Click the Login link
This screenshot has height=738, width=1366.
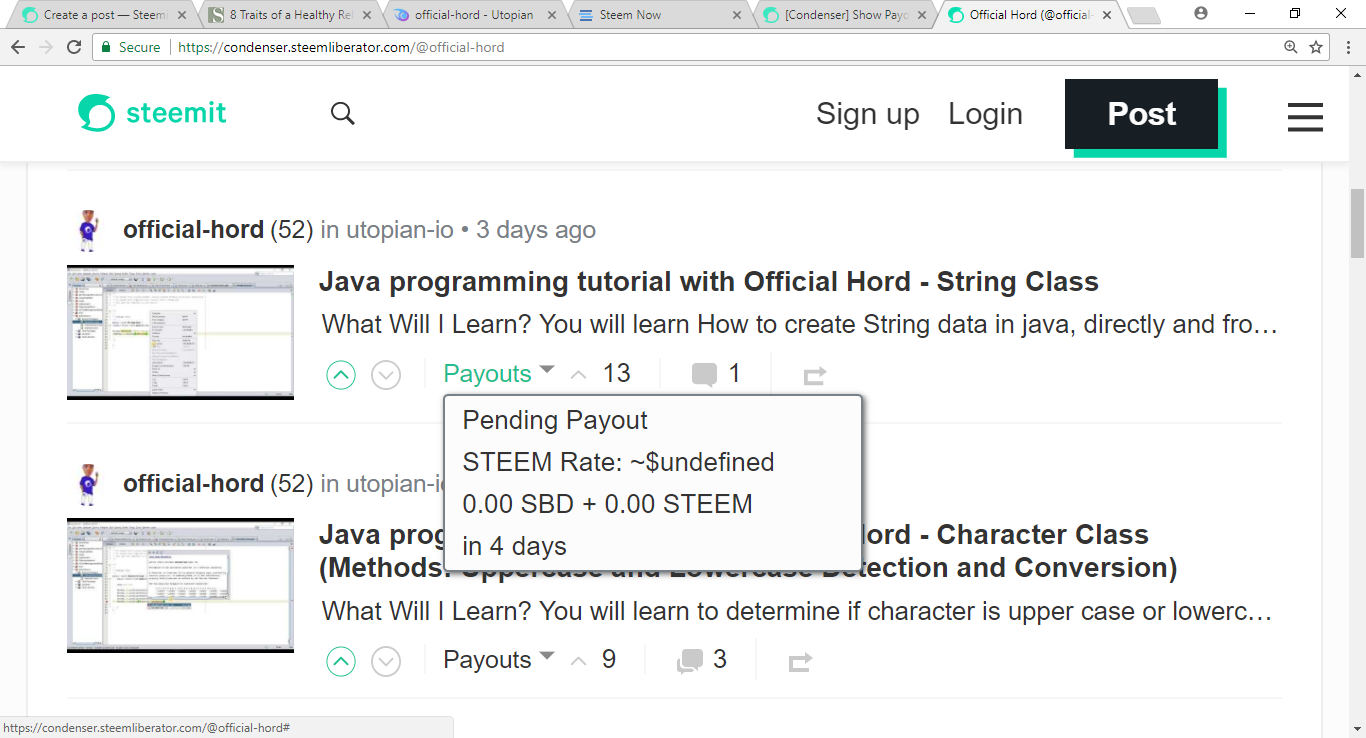pos(985,114)
